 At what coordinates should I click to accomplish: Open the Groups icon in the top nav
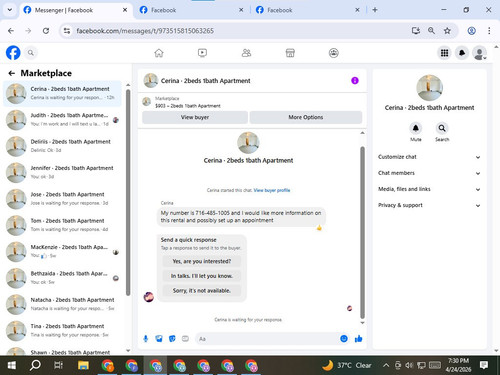point(334,53)
